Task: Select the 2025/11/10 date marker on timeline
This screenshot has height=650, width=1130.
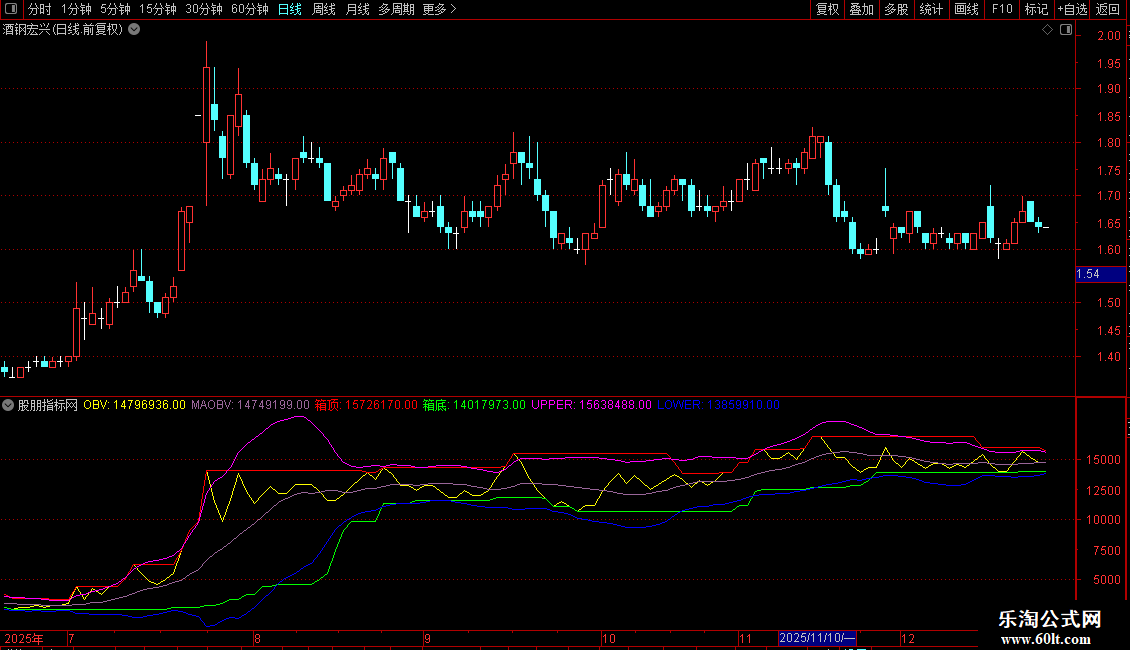Action: click(x=817, y=638)
